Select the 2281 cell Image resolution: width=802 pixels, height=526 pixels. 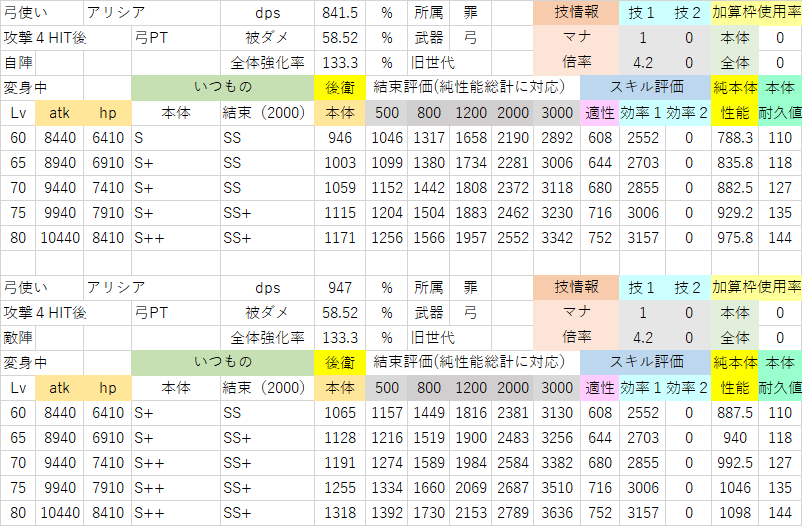(x=513, y=163)
